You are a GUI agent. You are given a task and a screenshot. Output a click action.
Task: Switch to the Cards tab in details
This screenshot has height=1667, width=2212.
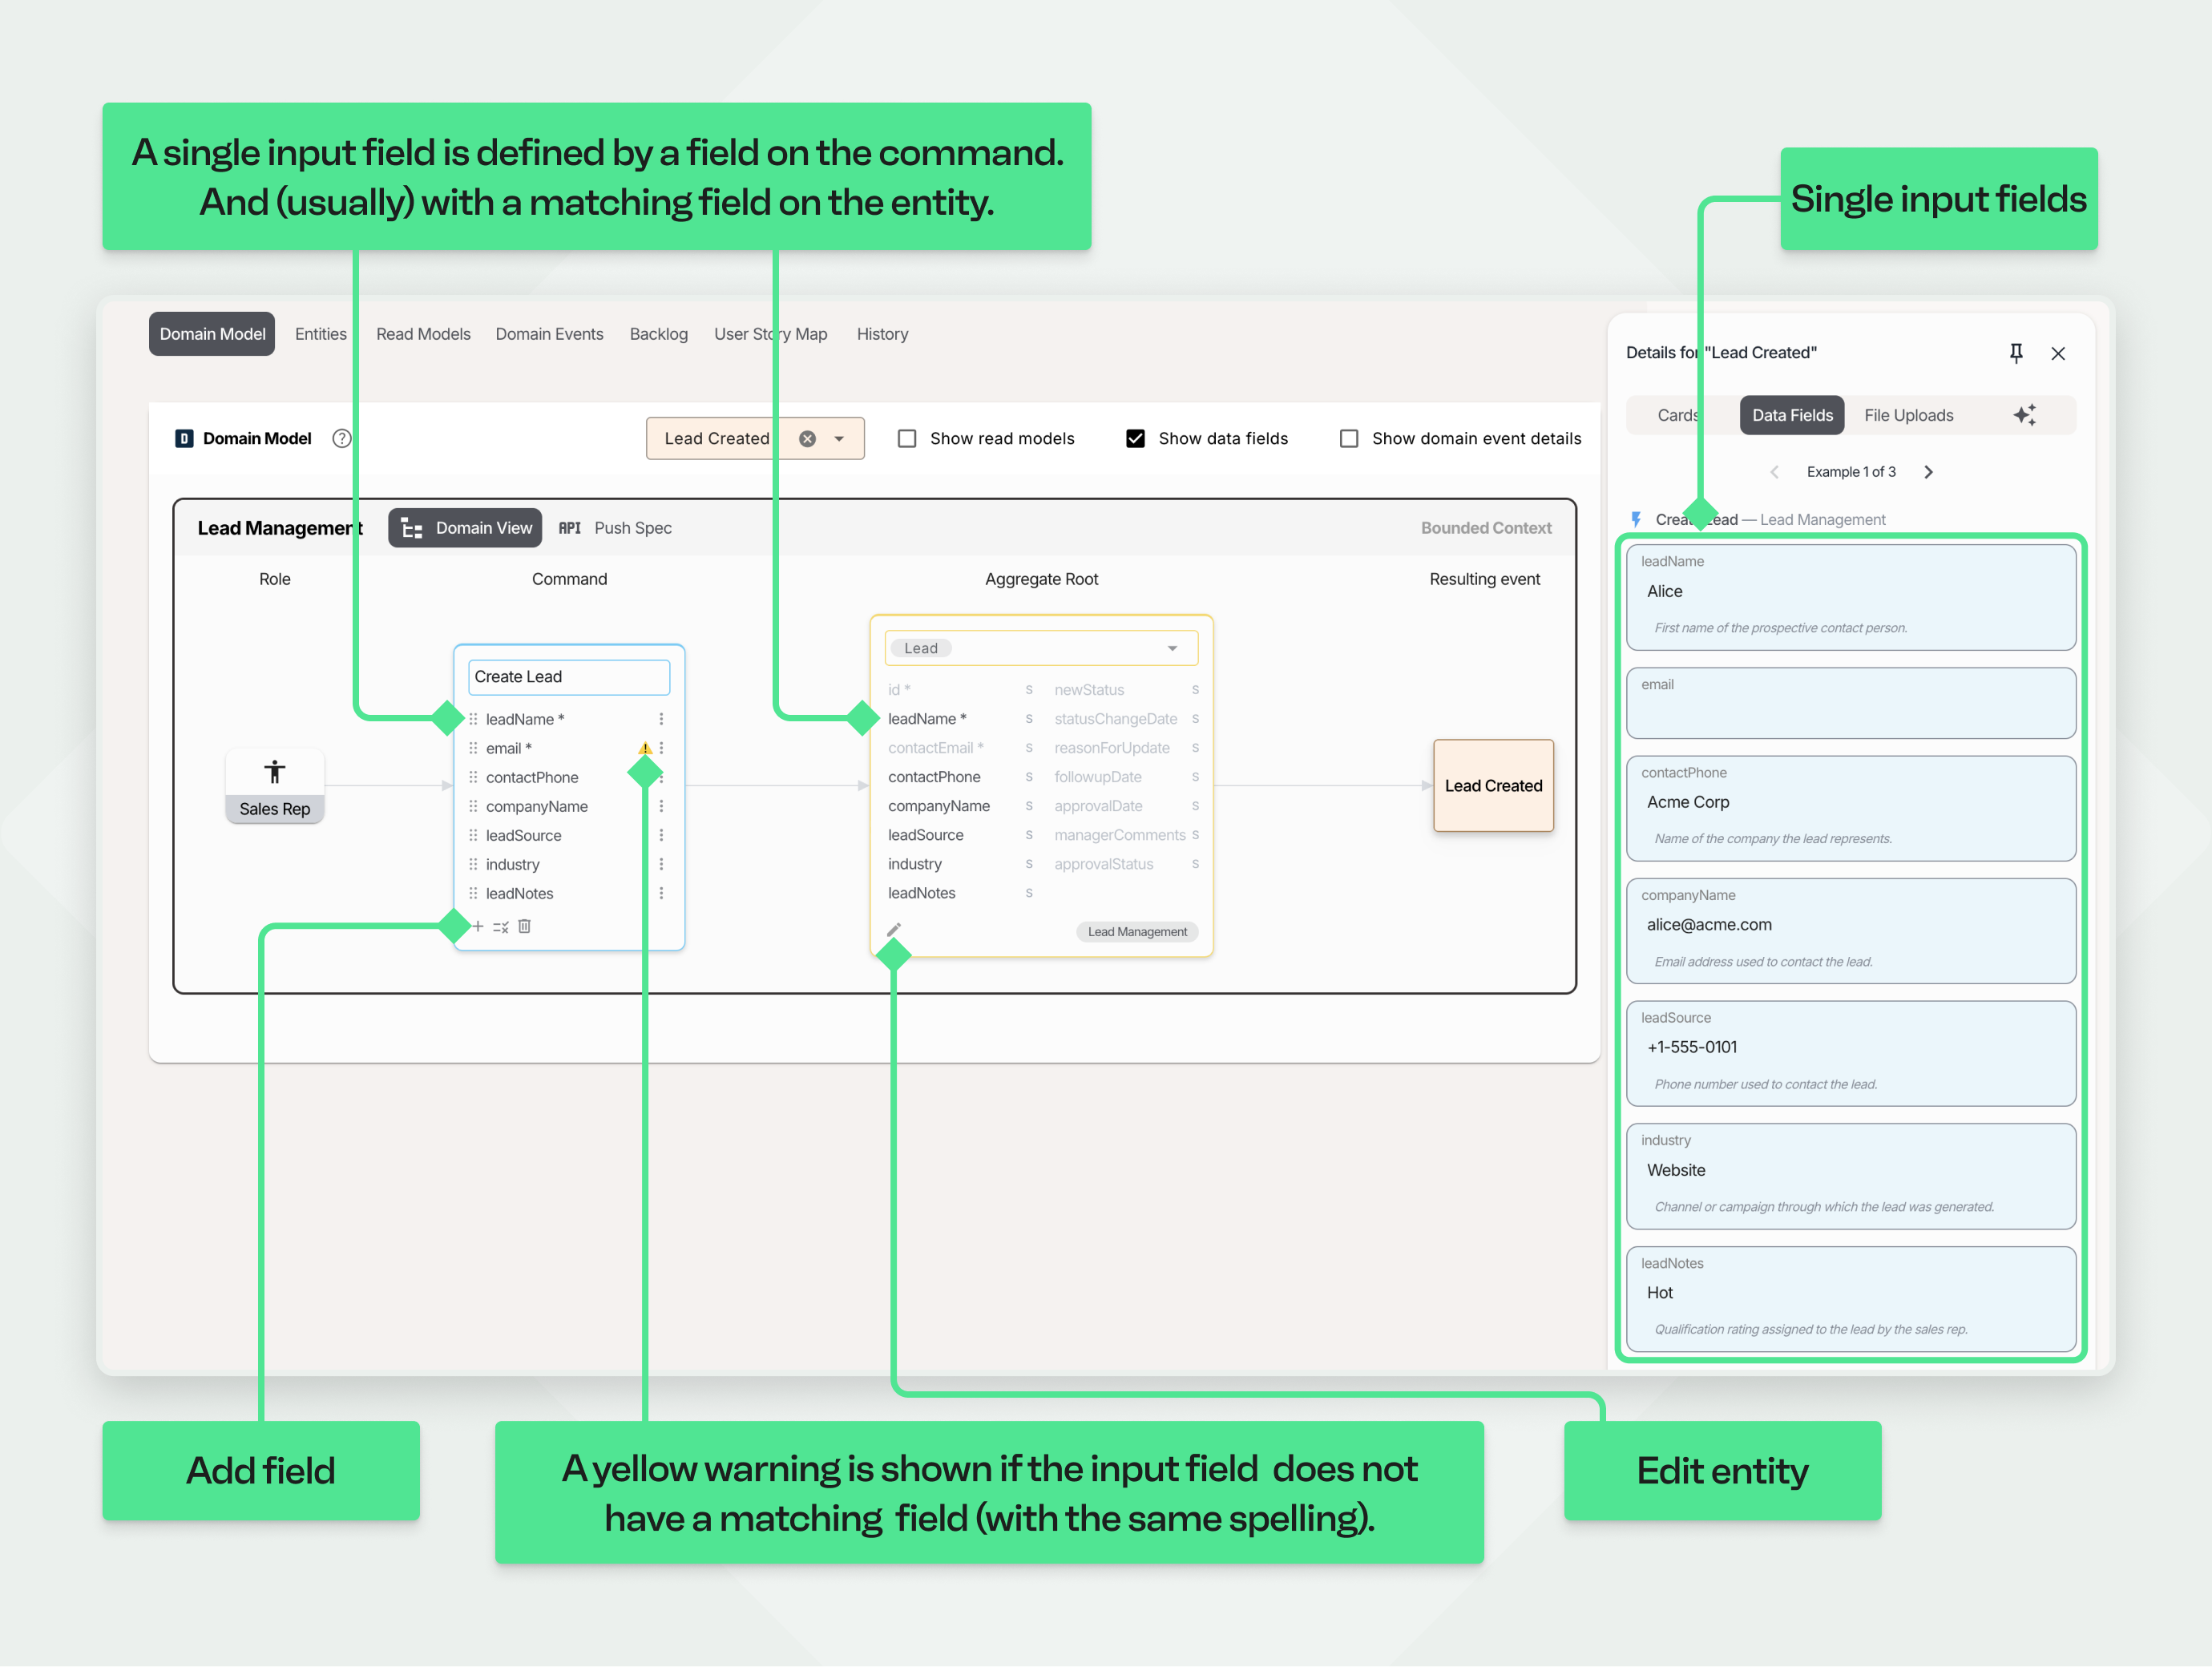[1680, 415]
